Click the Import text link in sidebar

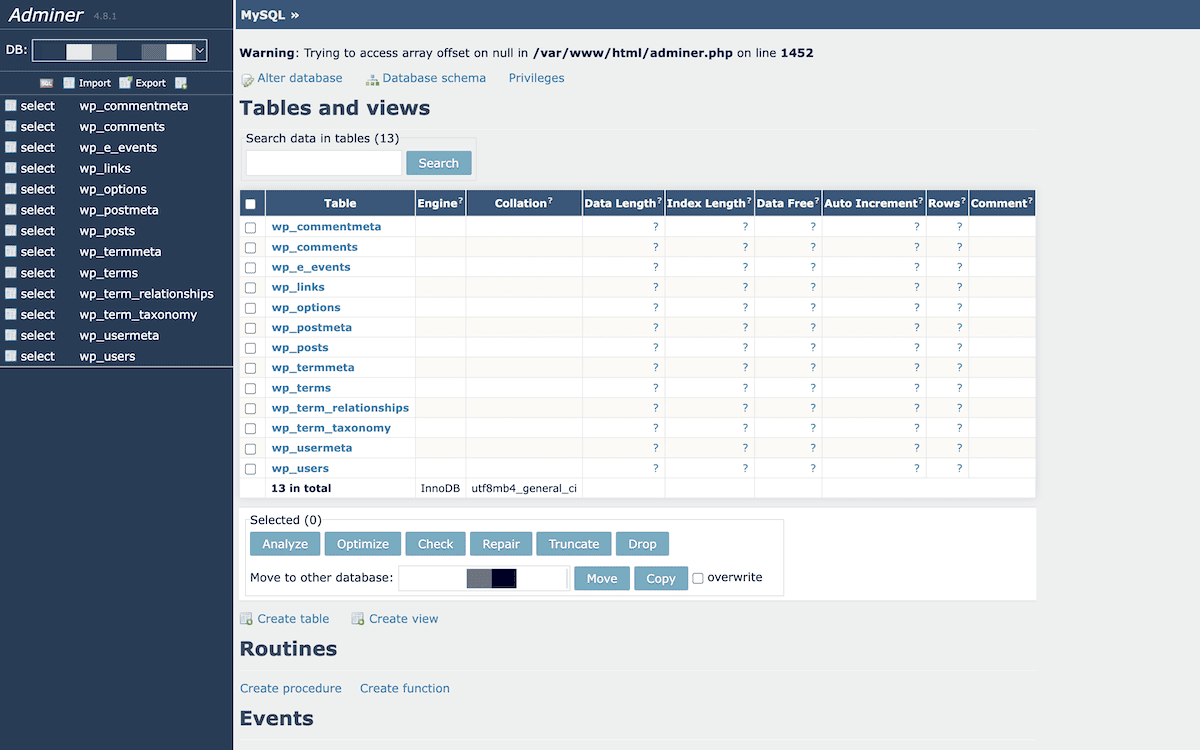pyautogui.click(x=95, y=83)
